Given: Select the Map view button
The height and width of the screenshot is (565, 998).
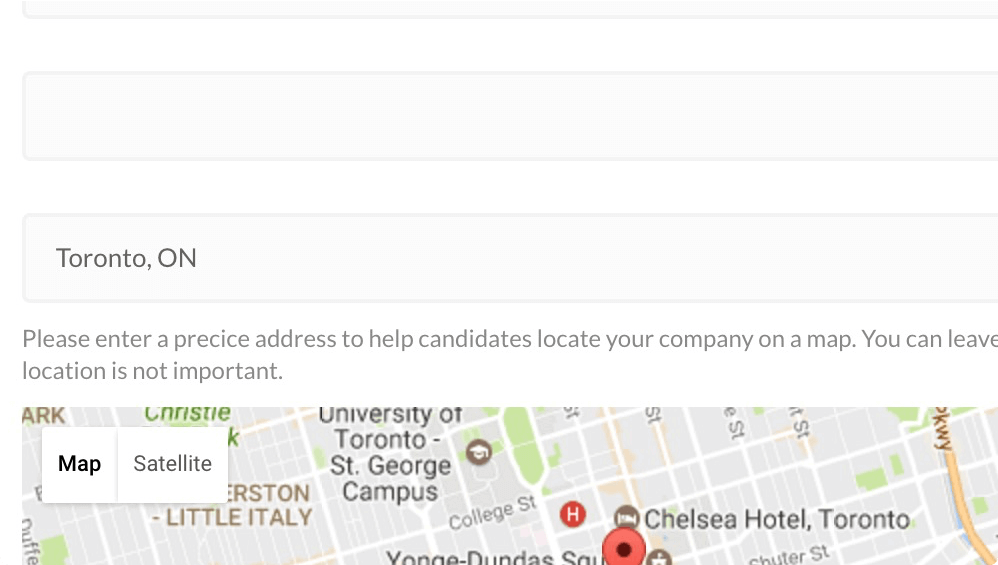Looking at the screenshot, I should [x=80, y=464].
